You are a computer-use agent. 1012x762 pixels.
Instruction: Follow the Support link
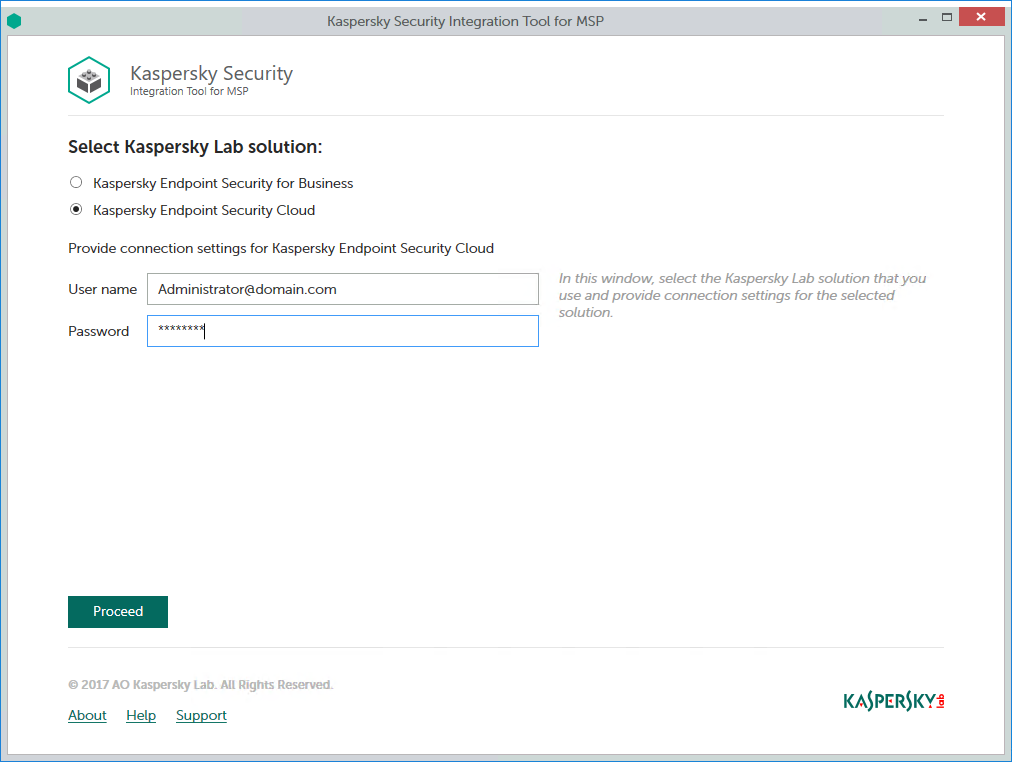click(x=201, y=715)
